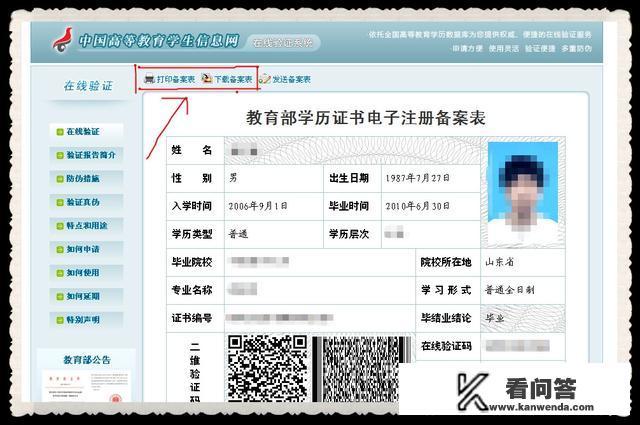Click the pixelated student photo
The width and height of the screenshot is (640, 425).
click(x=523, y=193)
